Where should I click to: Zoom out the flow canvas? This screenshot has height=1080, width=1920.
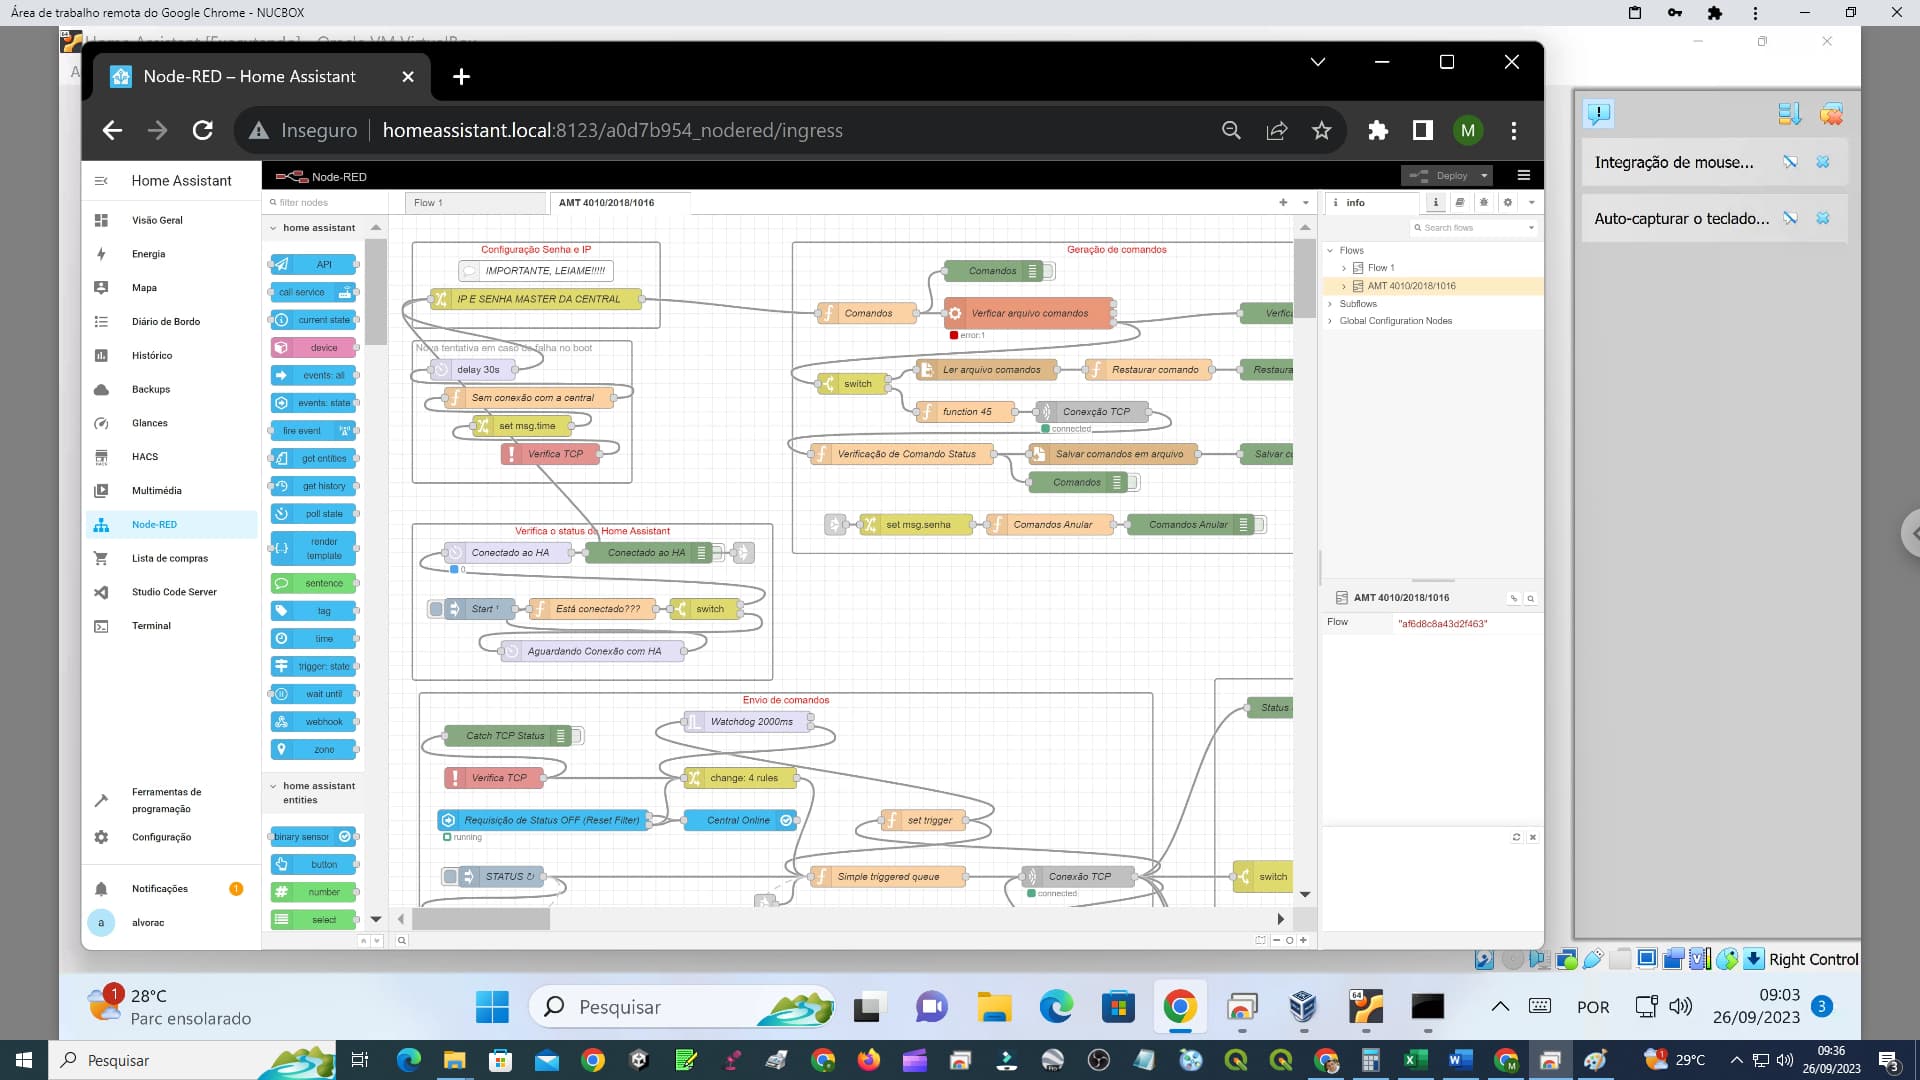pos(1277,940)
